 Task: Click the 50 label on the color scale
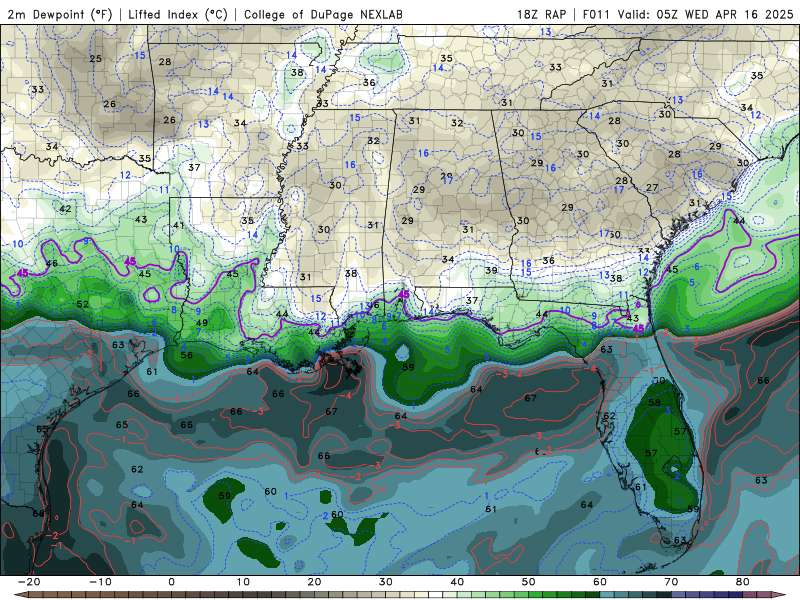point(529,582)
